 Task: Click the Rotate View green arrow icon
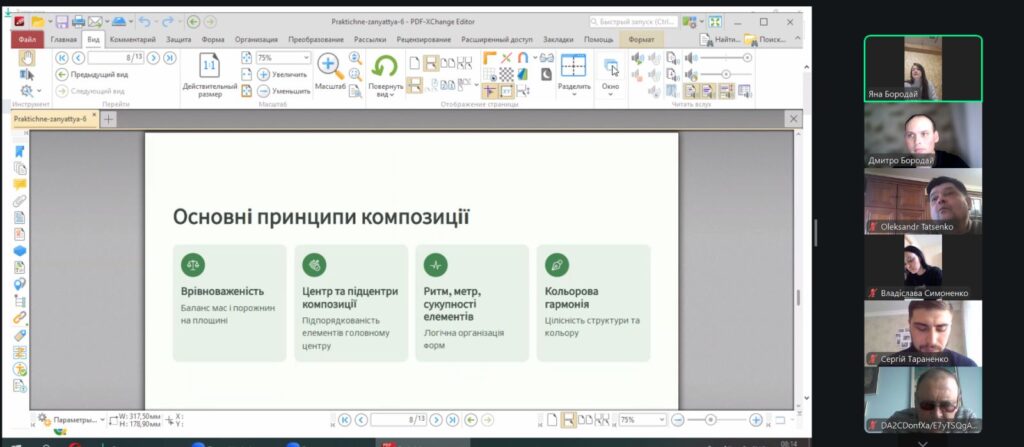(x=385, y=66)
